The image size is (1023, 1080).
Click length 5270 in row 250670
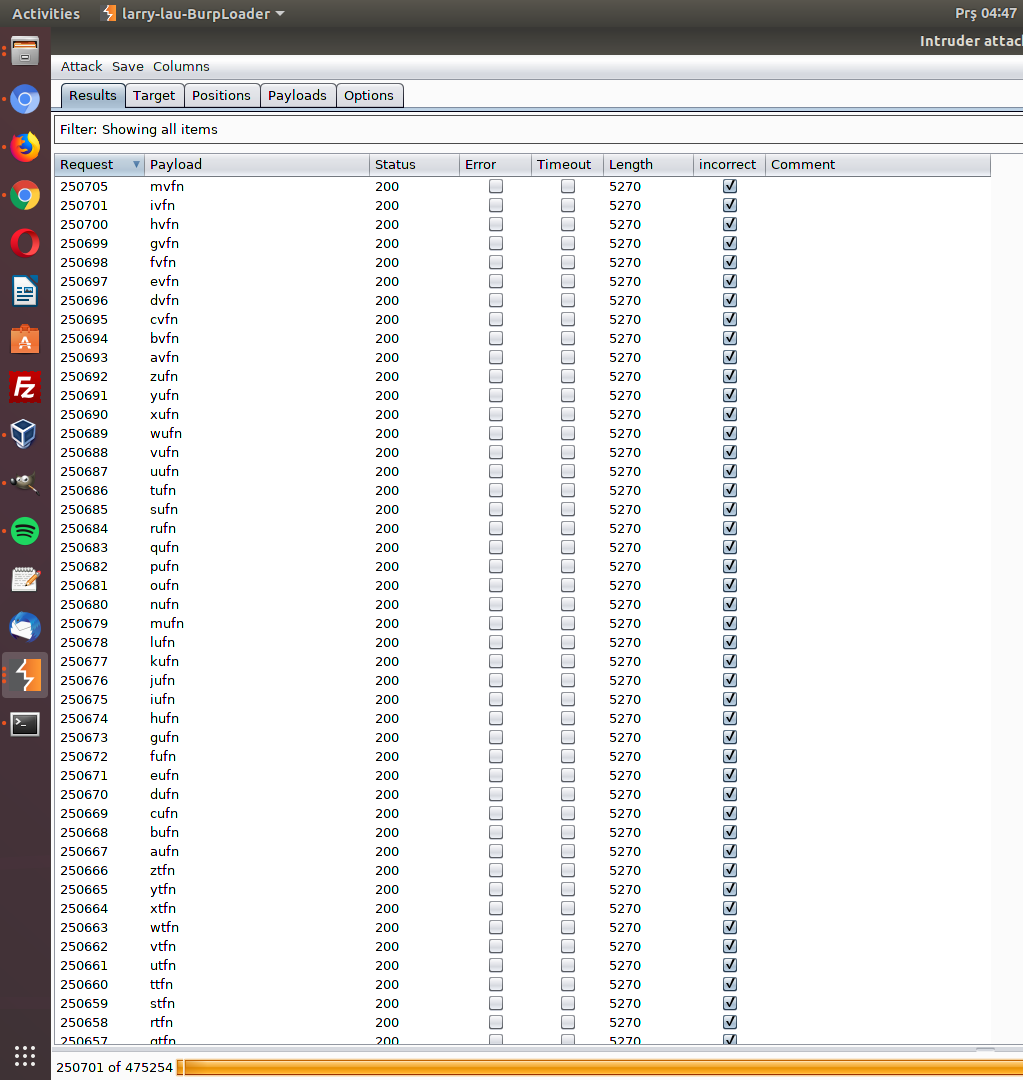[625, 794]
